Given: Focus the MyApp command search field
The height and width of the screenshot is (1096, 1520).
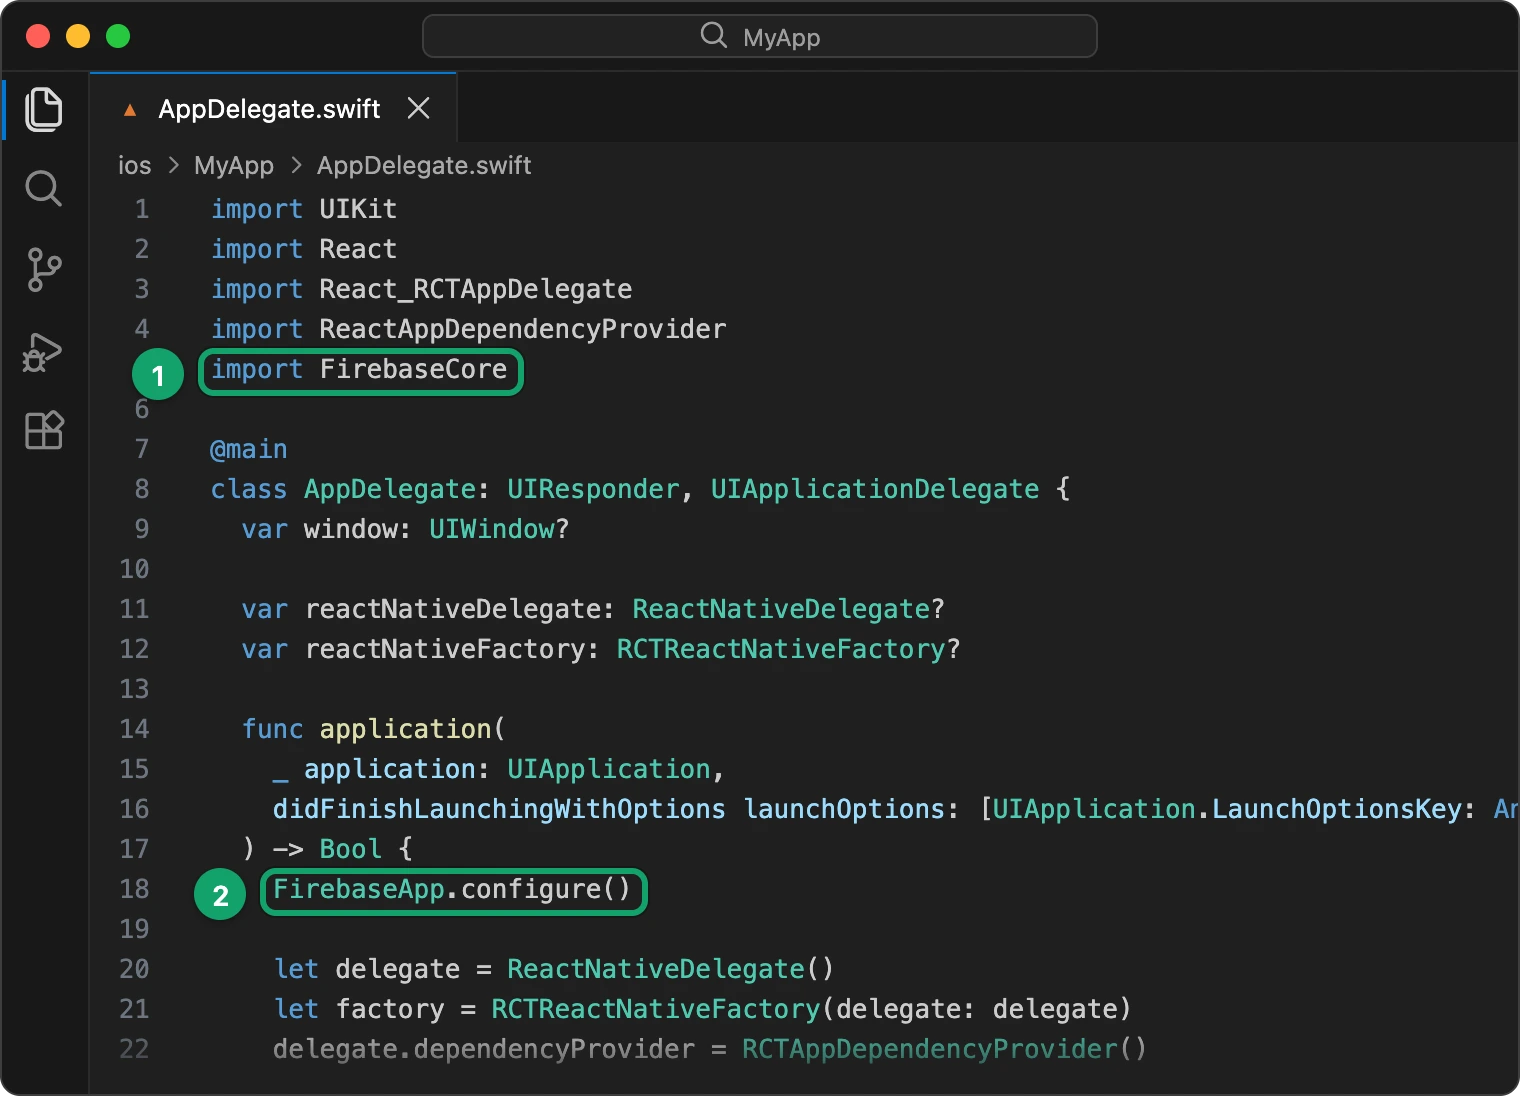Looking at the screenshot, I should (x=760, y=36).
